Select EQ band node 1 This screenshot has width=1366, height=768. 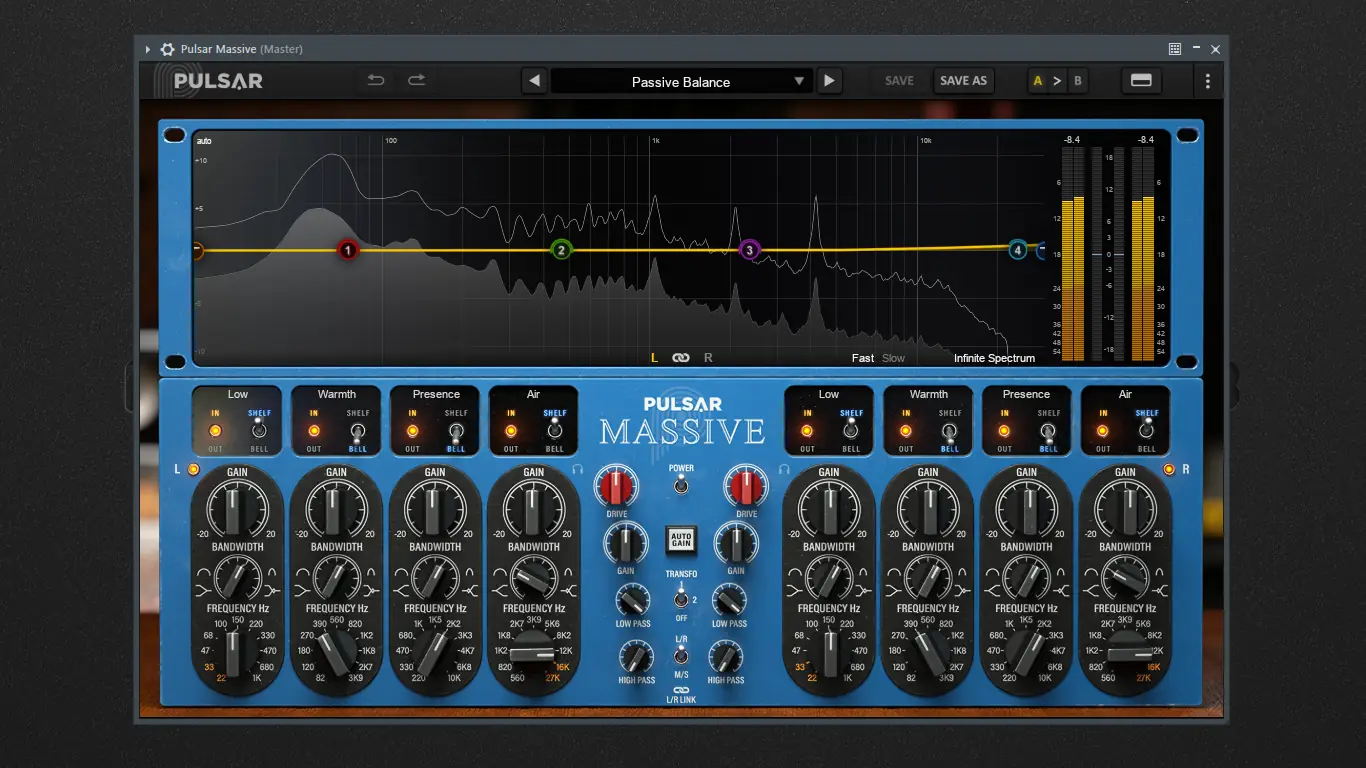348,250
